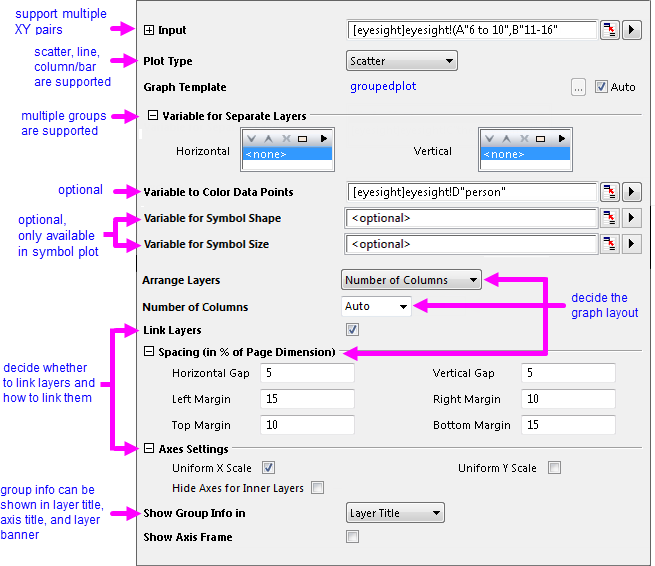The height and width of the screenshot is (566, 655).
Task: Toggle the Link Layers checkbox
Action: coord(352,330)
